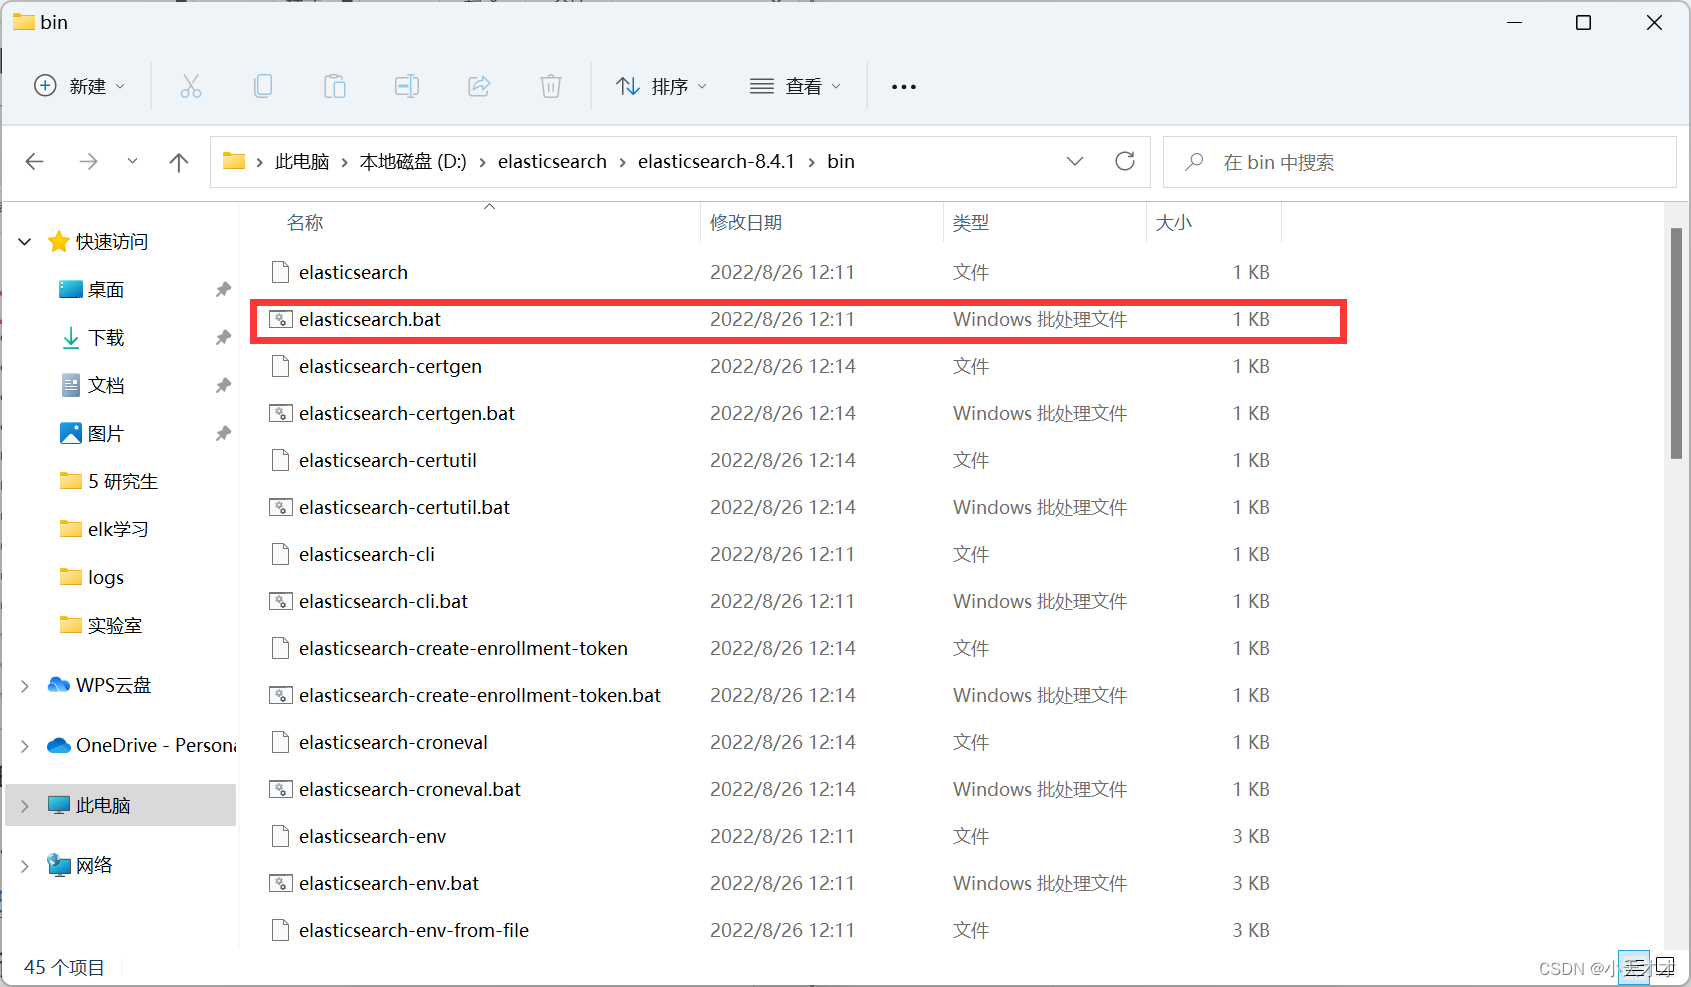Select elasticsearch-create-enrollment-token file without extension

point(463,648)
